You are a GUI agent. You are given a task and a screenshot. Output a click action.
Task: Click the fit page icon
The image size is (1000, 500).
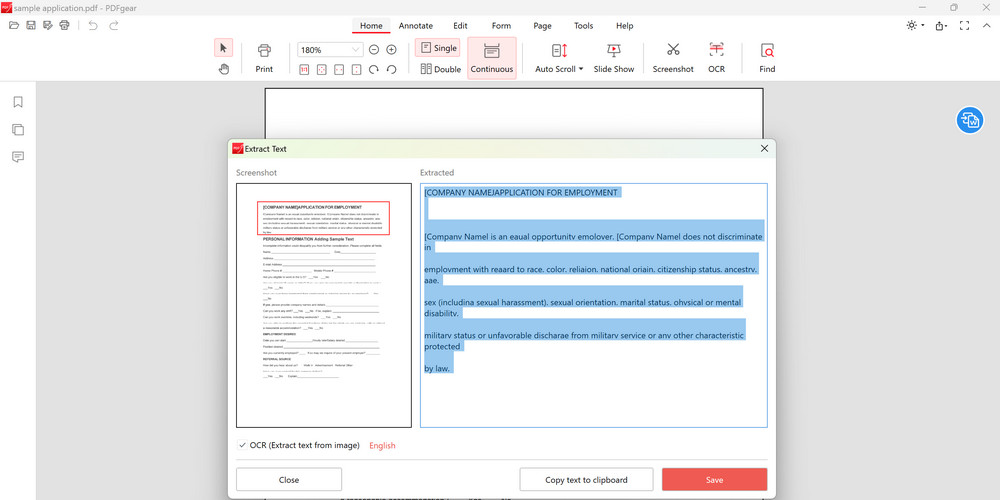(x=321, y=69)
